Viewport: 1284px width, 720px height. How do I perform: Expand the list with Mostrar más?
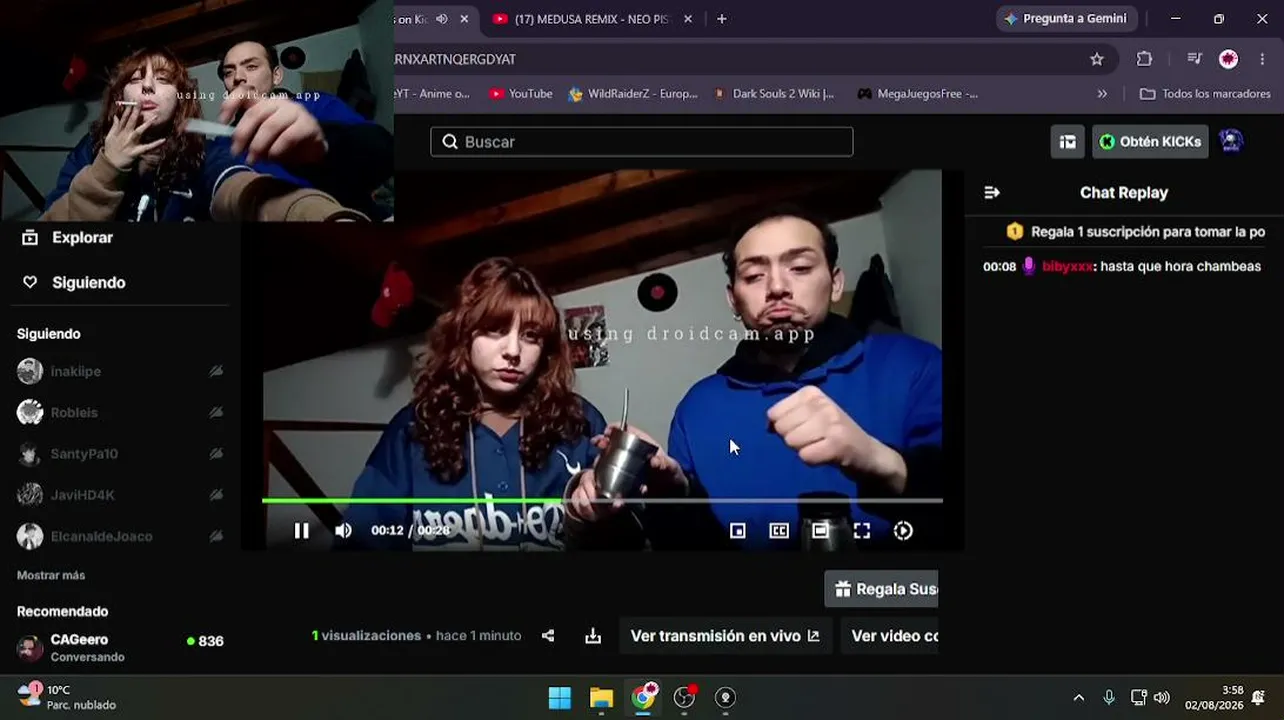tap(51, 576)
